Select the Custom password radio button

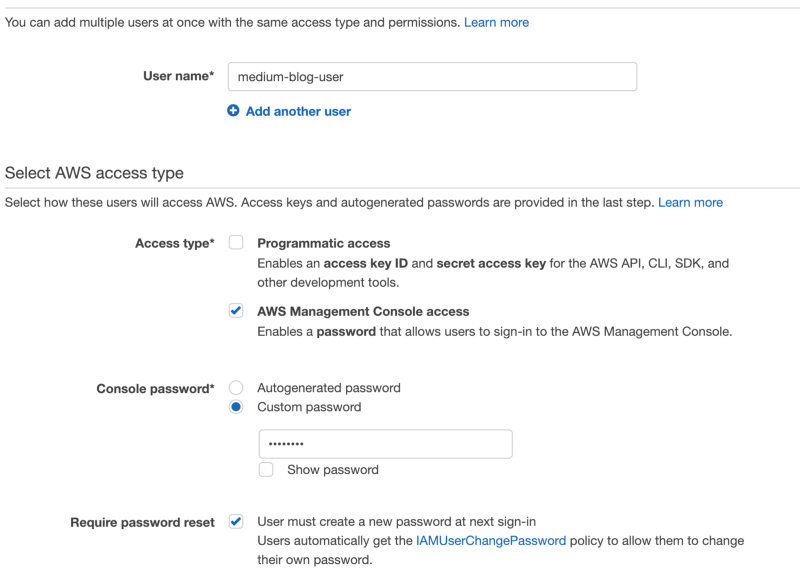click(x=236, y=407)
